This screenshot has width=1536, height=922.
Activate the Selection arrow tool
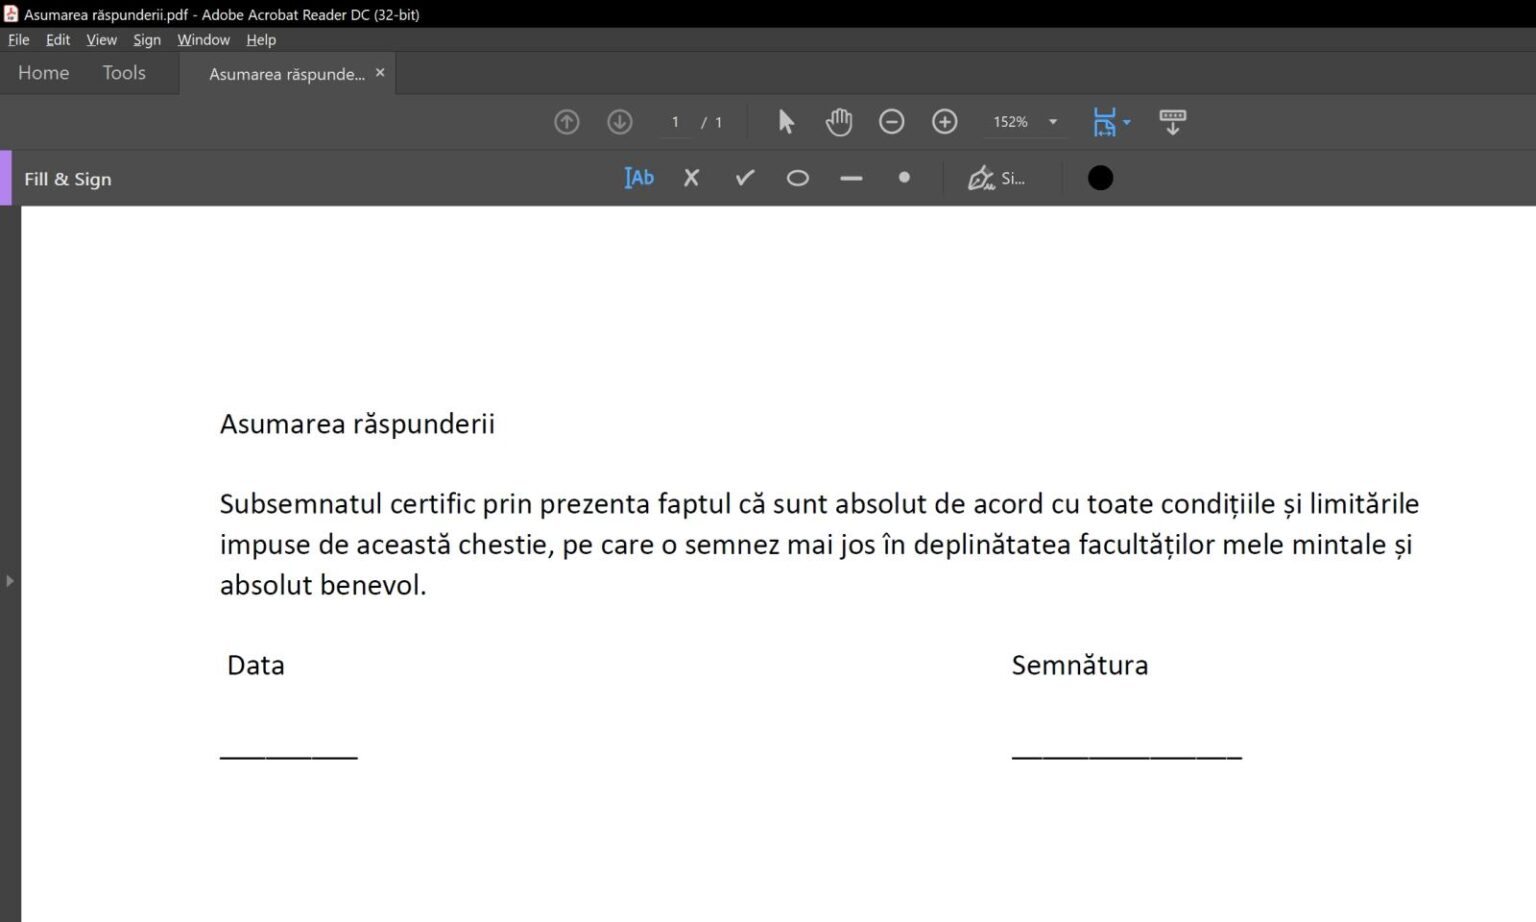pos(785,121)
